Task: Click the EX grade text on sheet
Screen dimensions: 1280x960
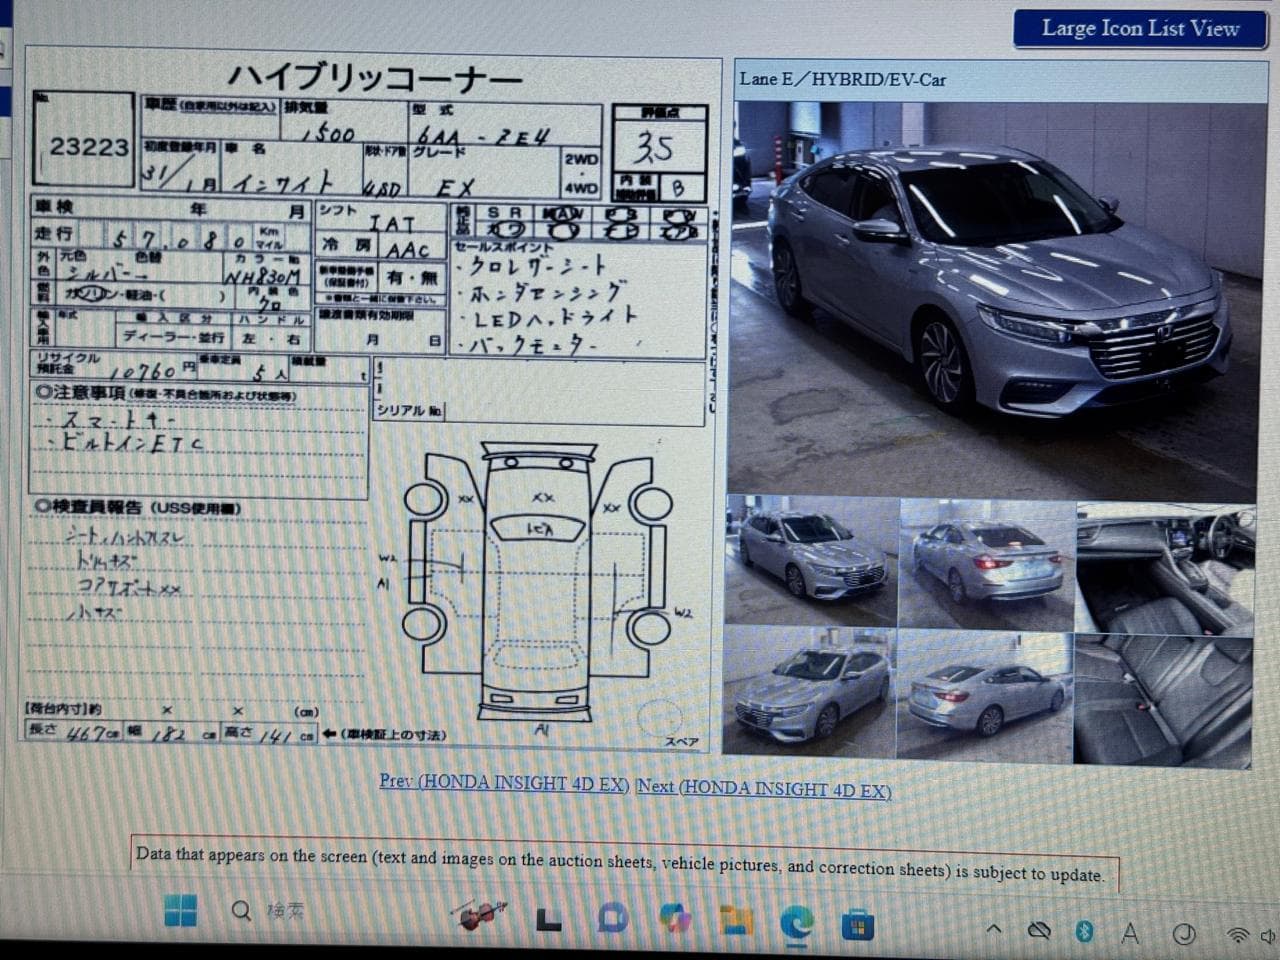Action: (x=455, y=187)
